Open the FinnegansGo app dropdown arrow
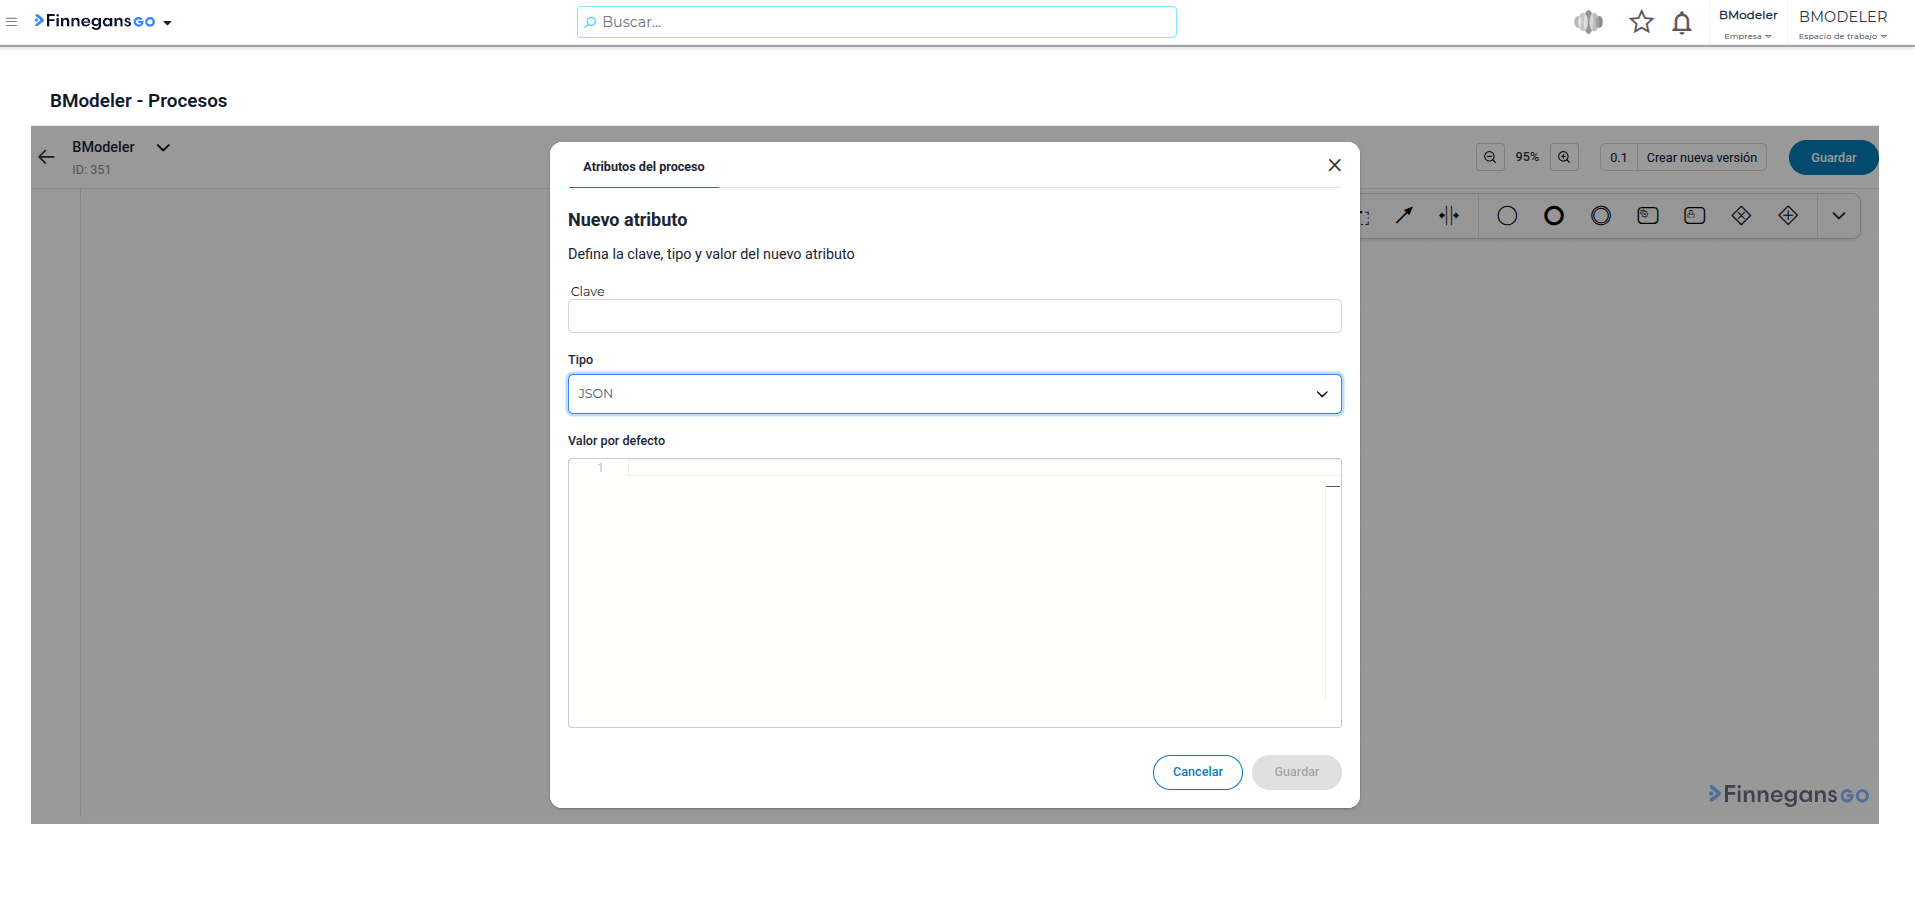The height and width of the screenshot is (906, 1915). click(167, 23)
